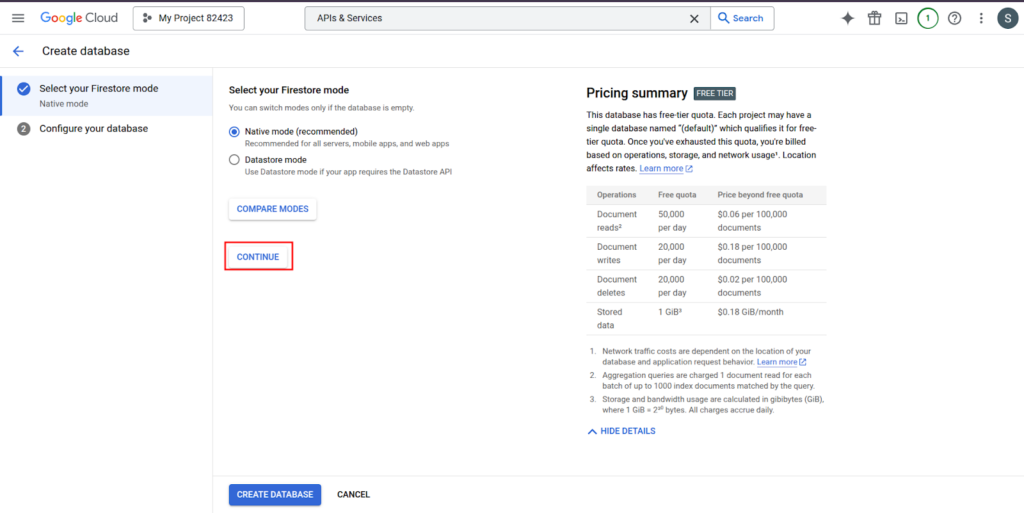Viewport: 1024px width, 513px height.
Task: Click the 'Pricing summary' heading
Action: click(637, 93)
